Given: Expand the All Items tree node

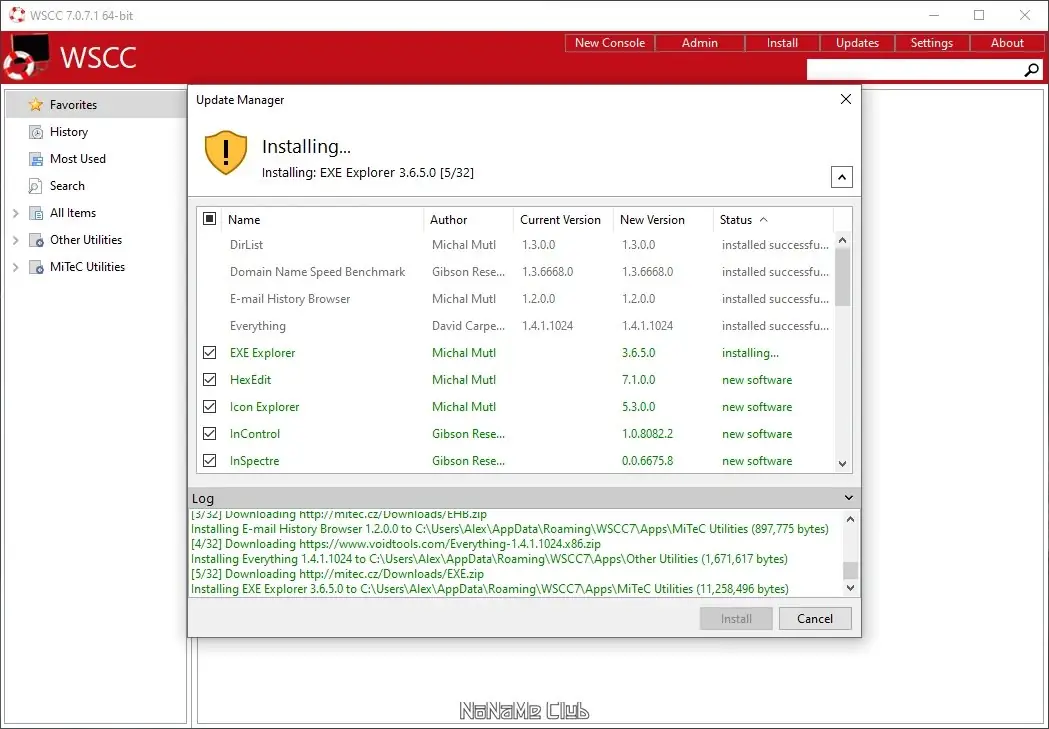Looking at the screenshot, I should pyautogui.click(x=15, y=213).
